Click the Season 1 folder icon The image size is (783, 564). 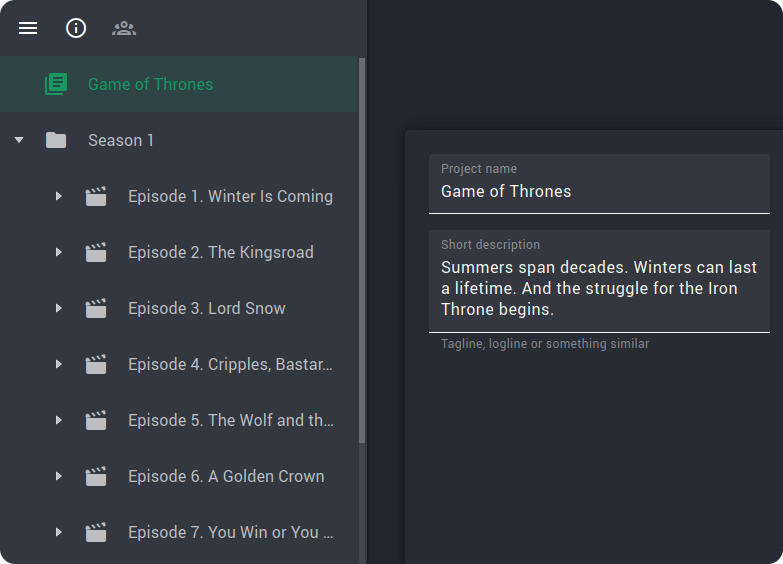click(56, 140)
